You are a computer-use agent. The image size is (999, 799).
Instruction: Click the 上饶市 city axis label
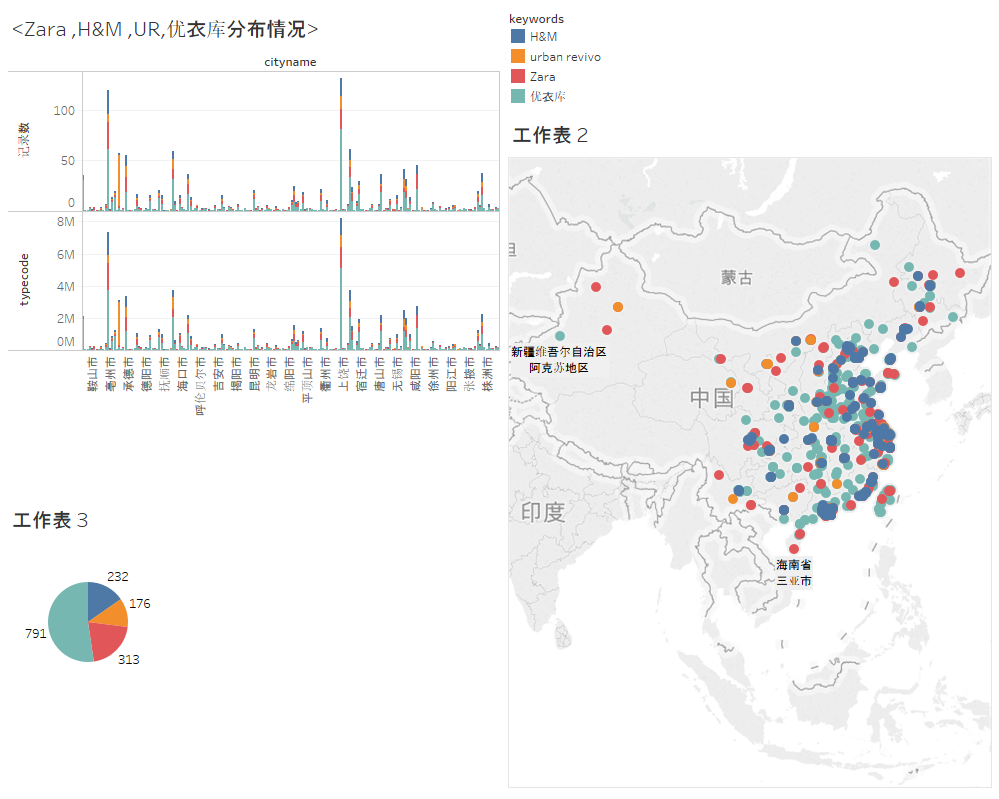[343, 373]
